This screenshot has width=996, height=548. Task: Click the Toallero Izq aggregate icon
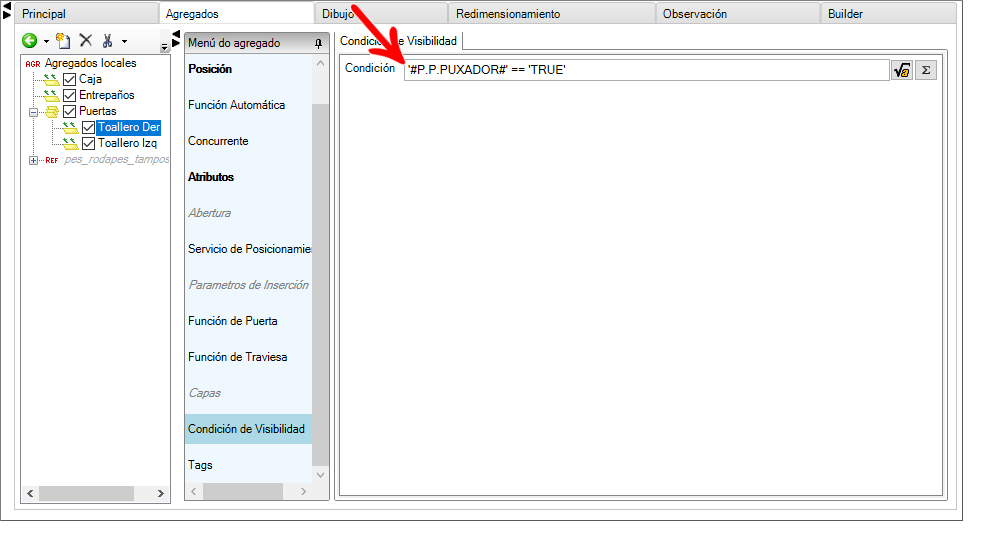pyautogui.click(x=70, y=144)
